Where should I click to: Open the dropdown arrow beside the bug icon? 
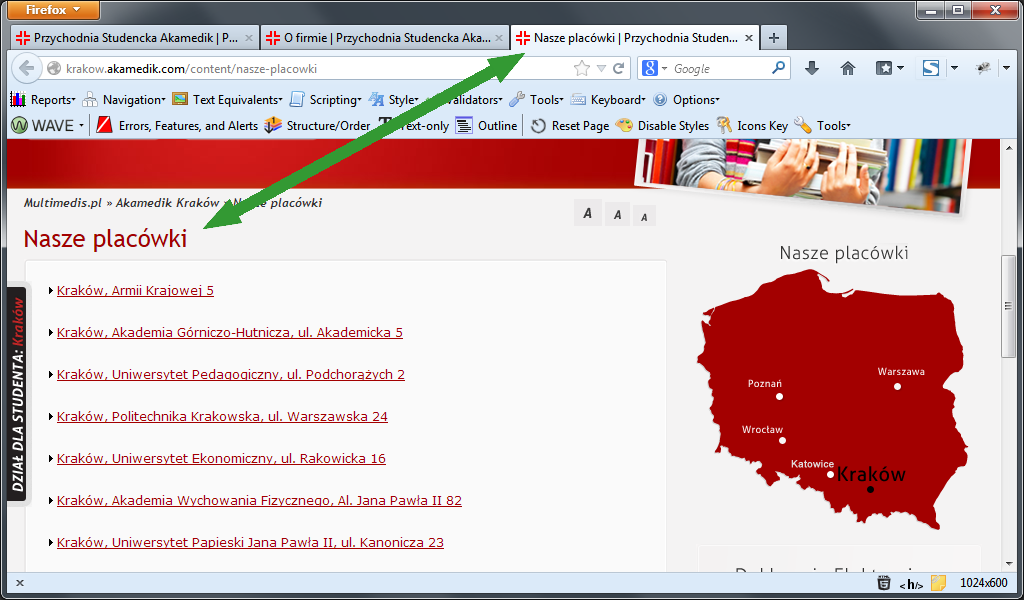click(1006, 68)
